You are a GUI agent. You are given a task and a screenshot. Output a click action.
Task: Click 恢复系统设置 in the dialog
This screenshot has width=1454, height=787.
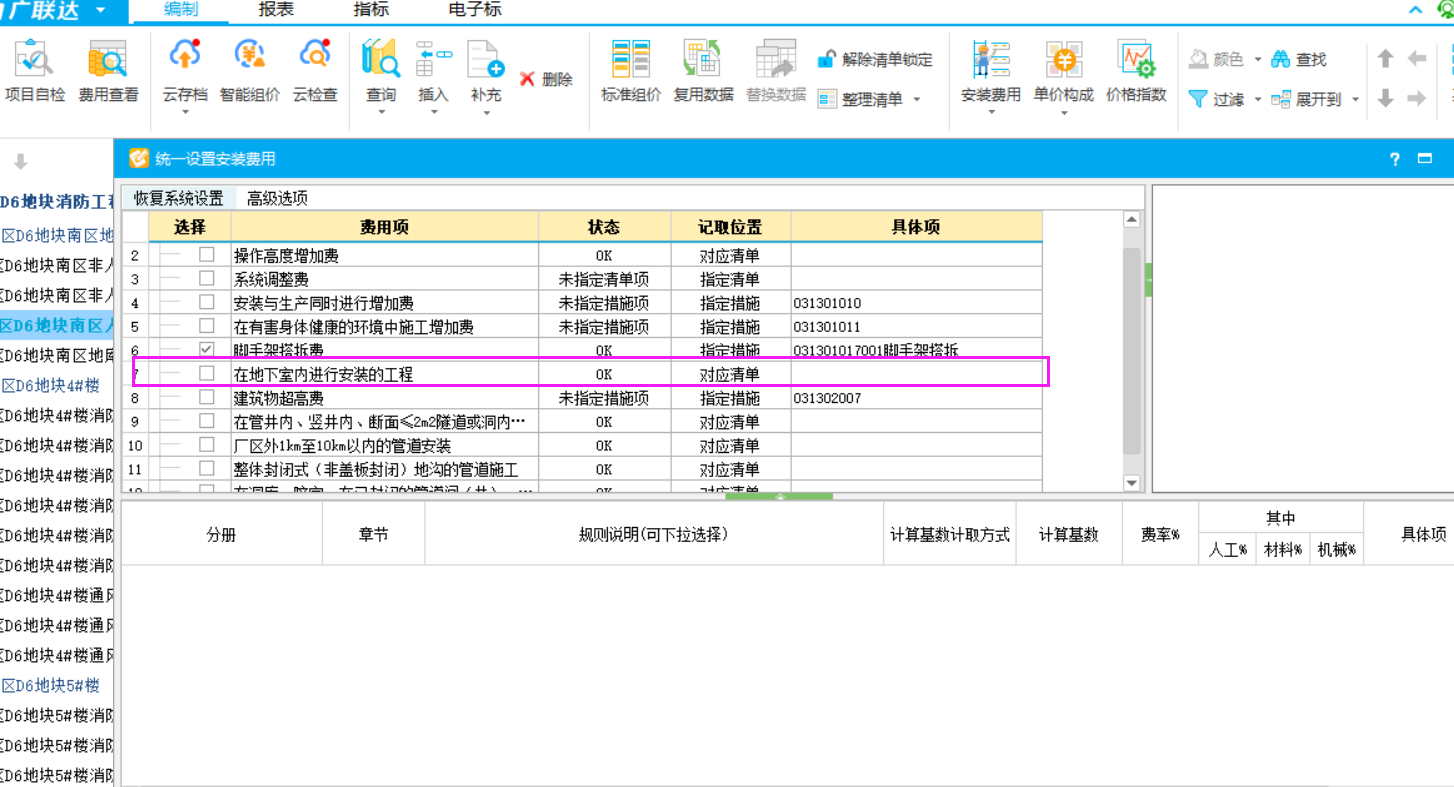(179, 198)
